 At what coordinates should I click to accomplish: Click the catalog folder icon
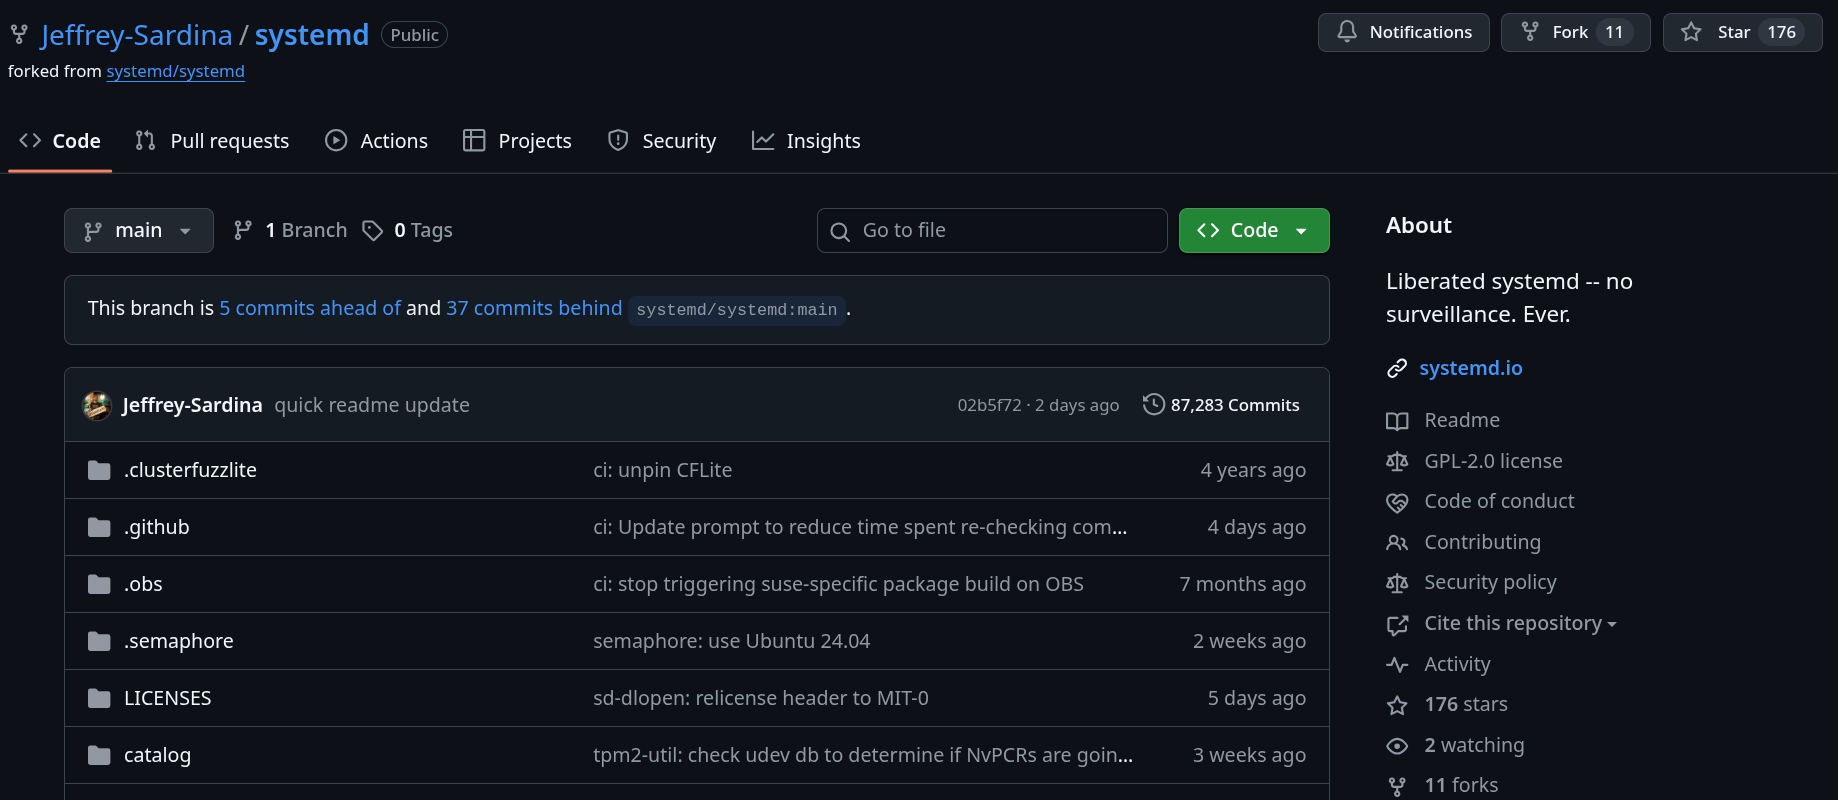click(x=99, y=755)
